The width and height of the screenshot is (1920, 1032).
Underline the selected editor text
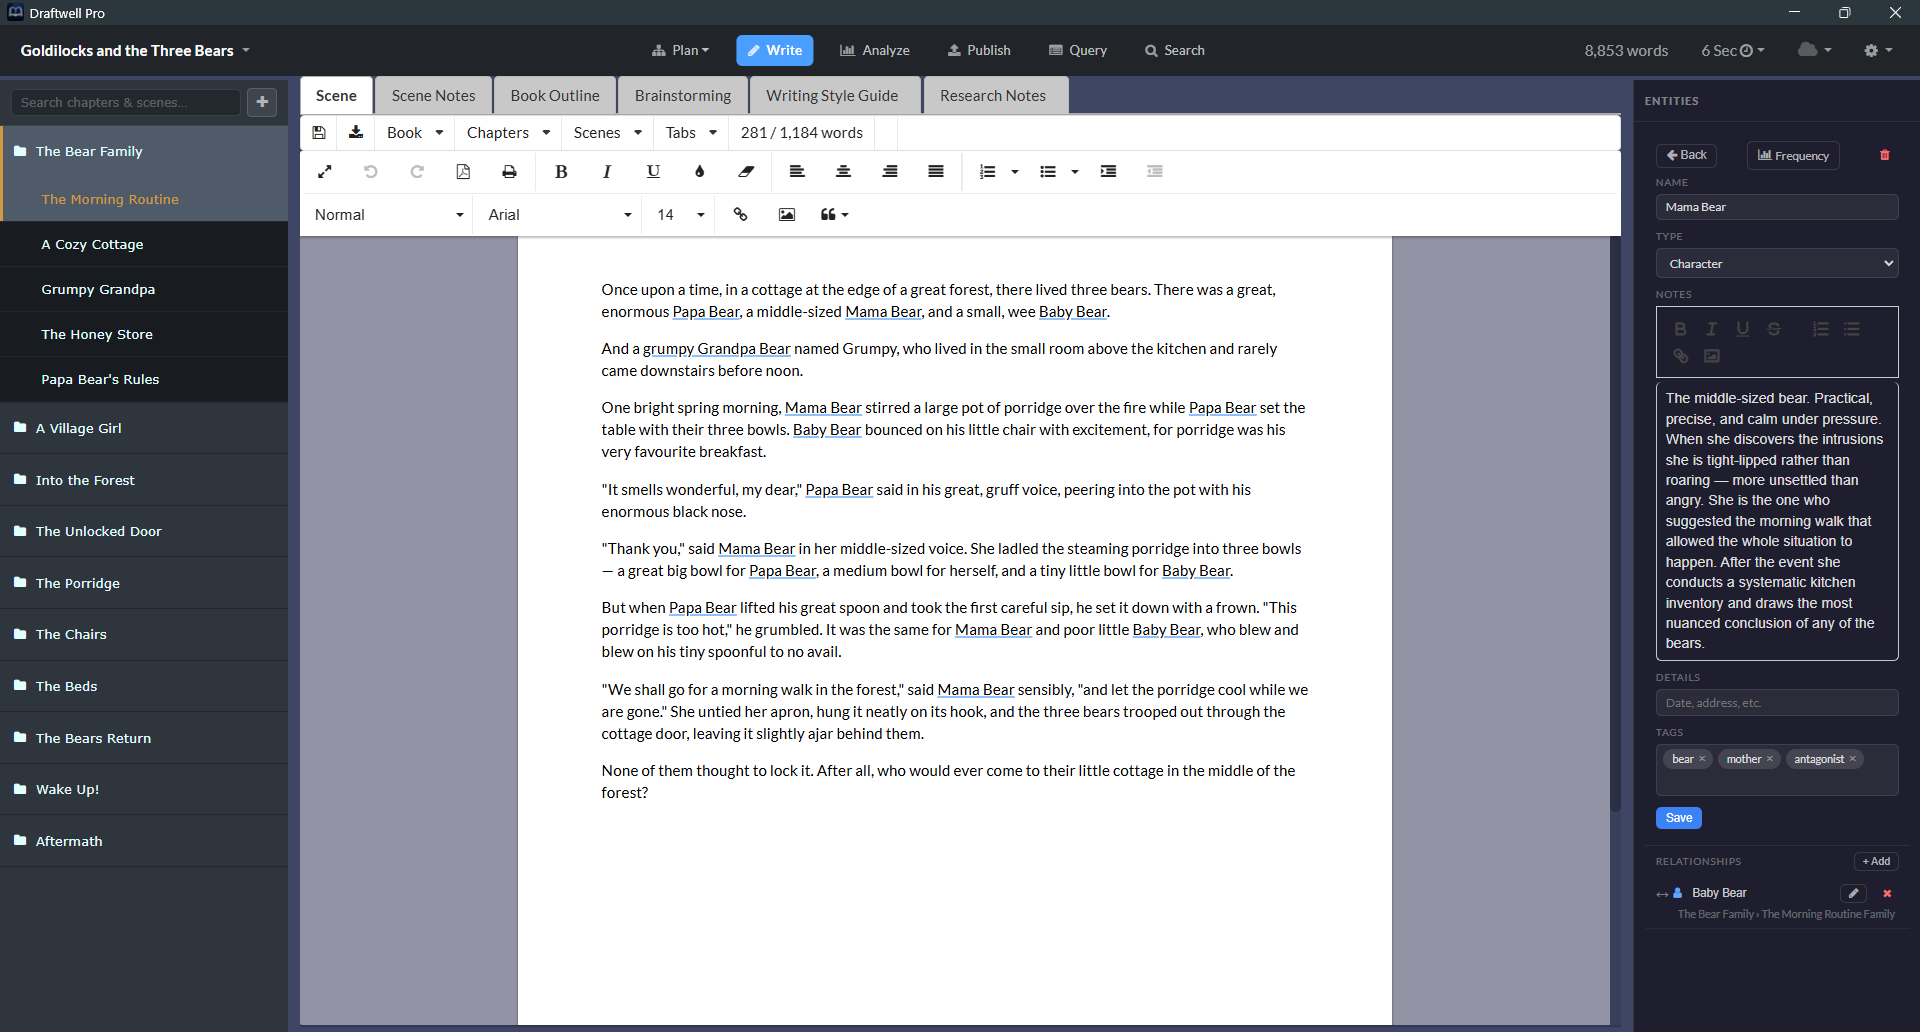coord(653,172)
